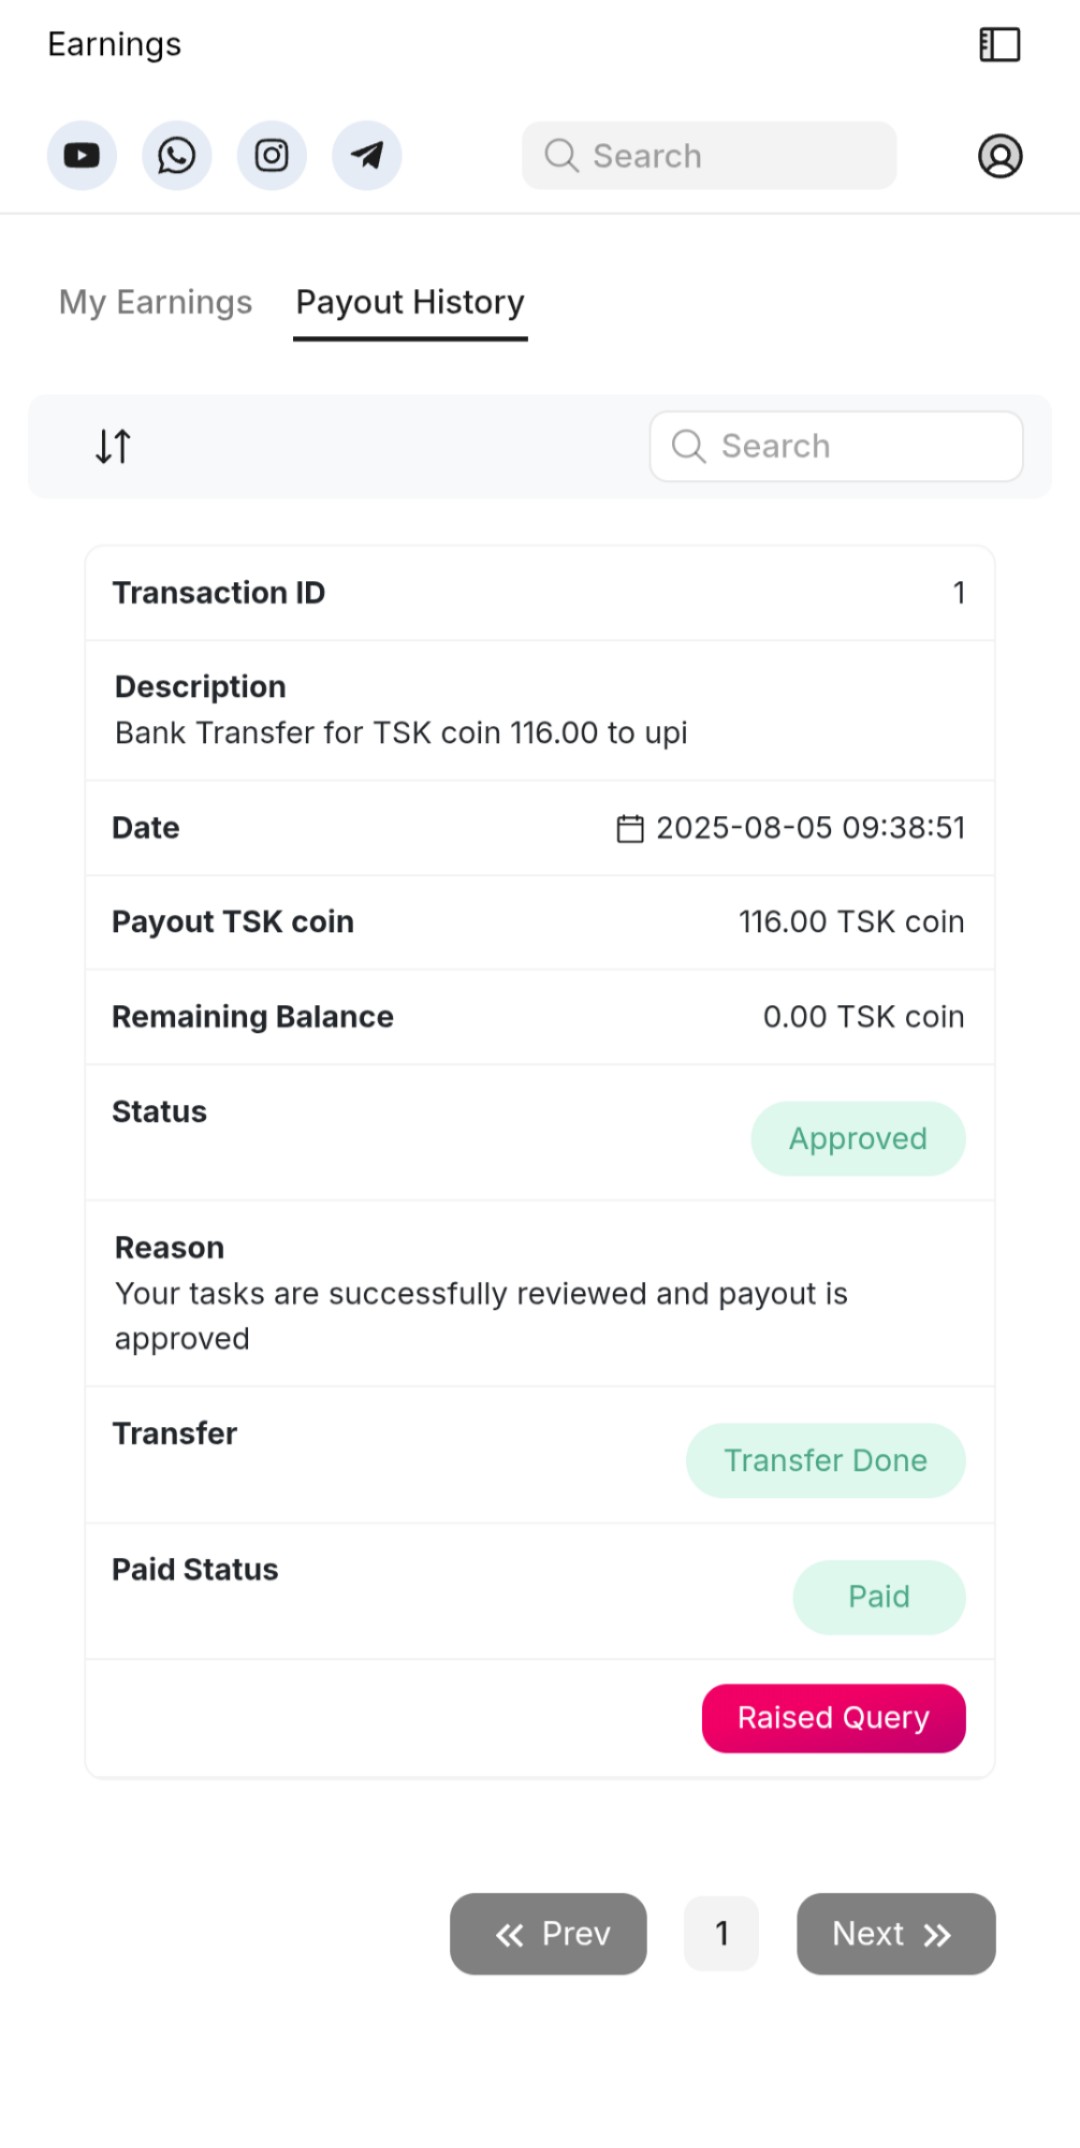Go to previous page with Prev
This screenshot has height=2148, width=1080.
click(x=548, y=1933)
